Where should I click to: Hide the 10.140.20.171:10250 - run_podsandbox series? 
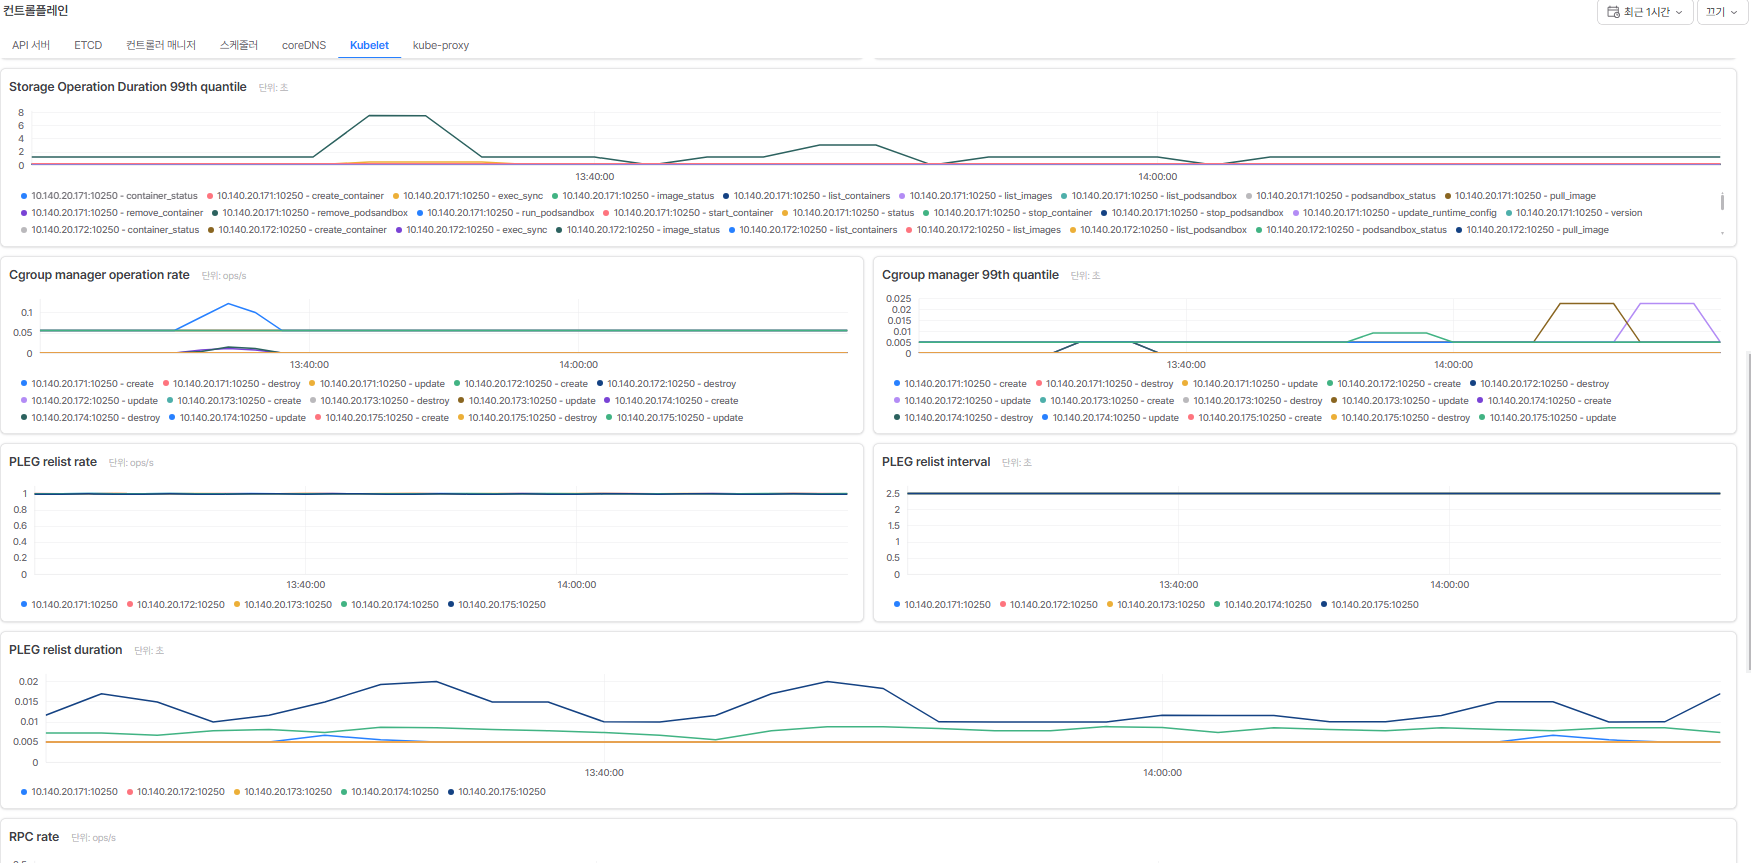[x=506, y=213]
